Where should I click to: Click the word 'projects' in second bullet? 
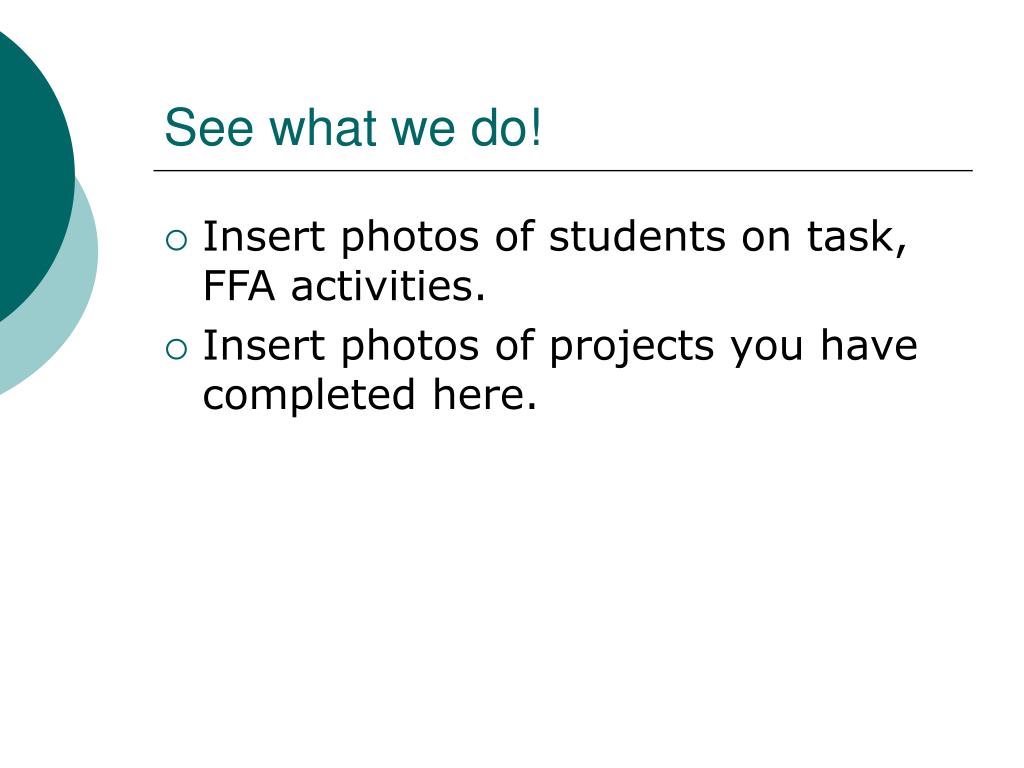click(632, 347)
